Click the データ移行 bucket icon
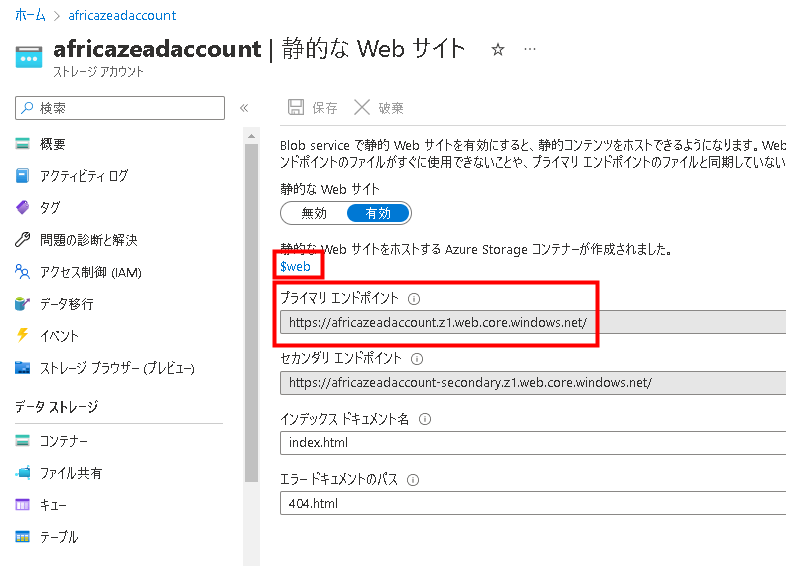 point(23,304)
